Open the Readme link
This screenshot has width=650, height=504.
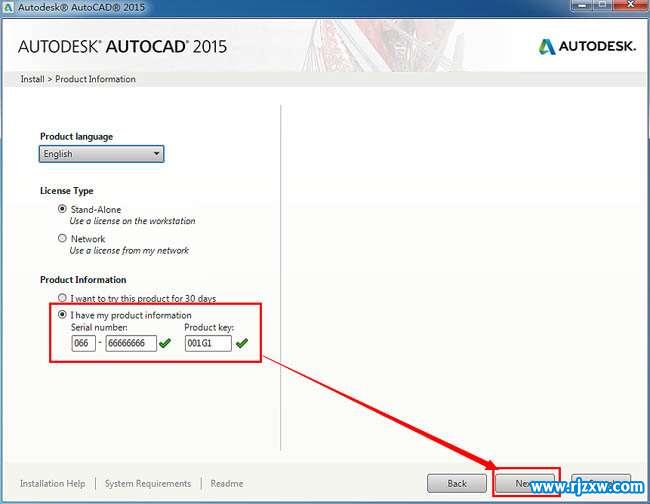(x=227, y=483)
